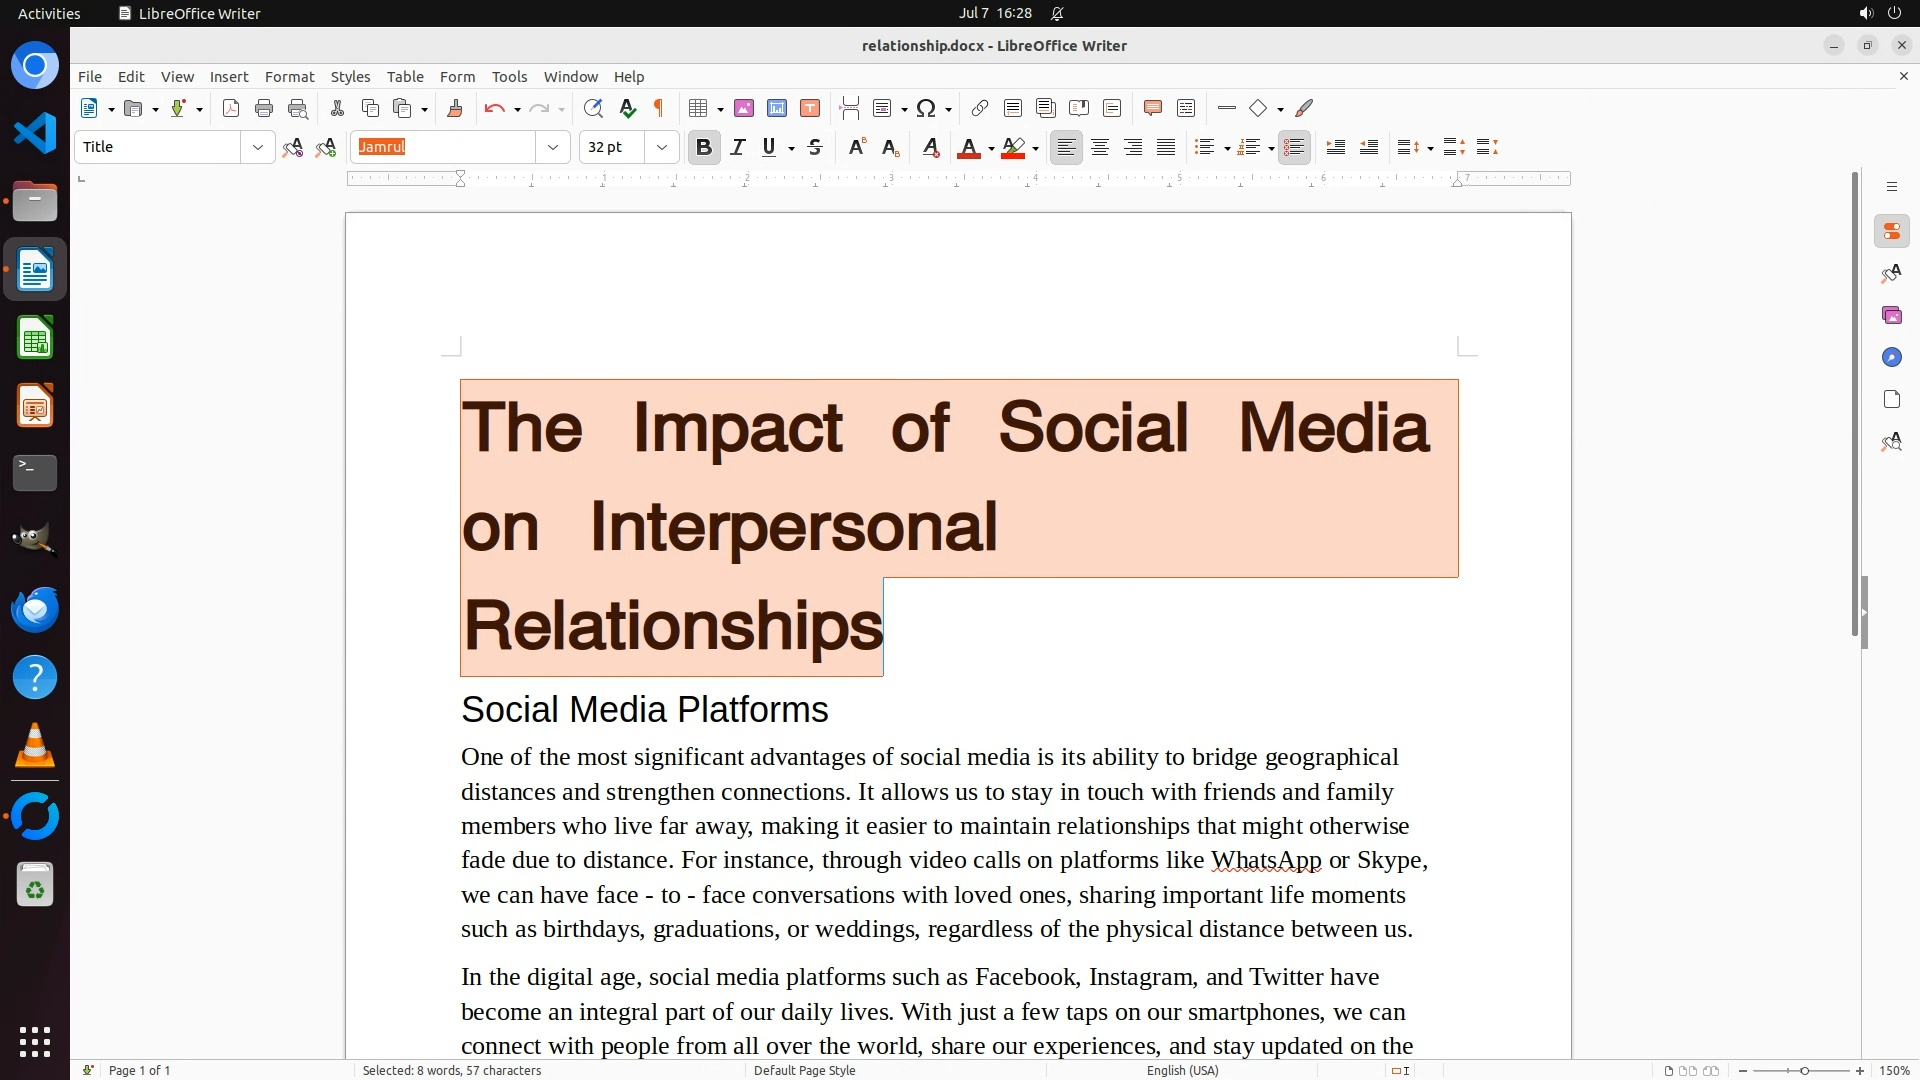Click English (USA) language in status bar

click(1182, 1071)
